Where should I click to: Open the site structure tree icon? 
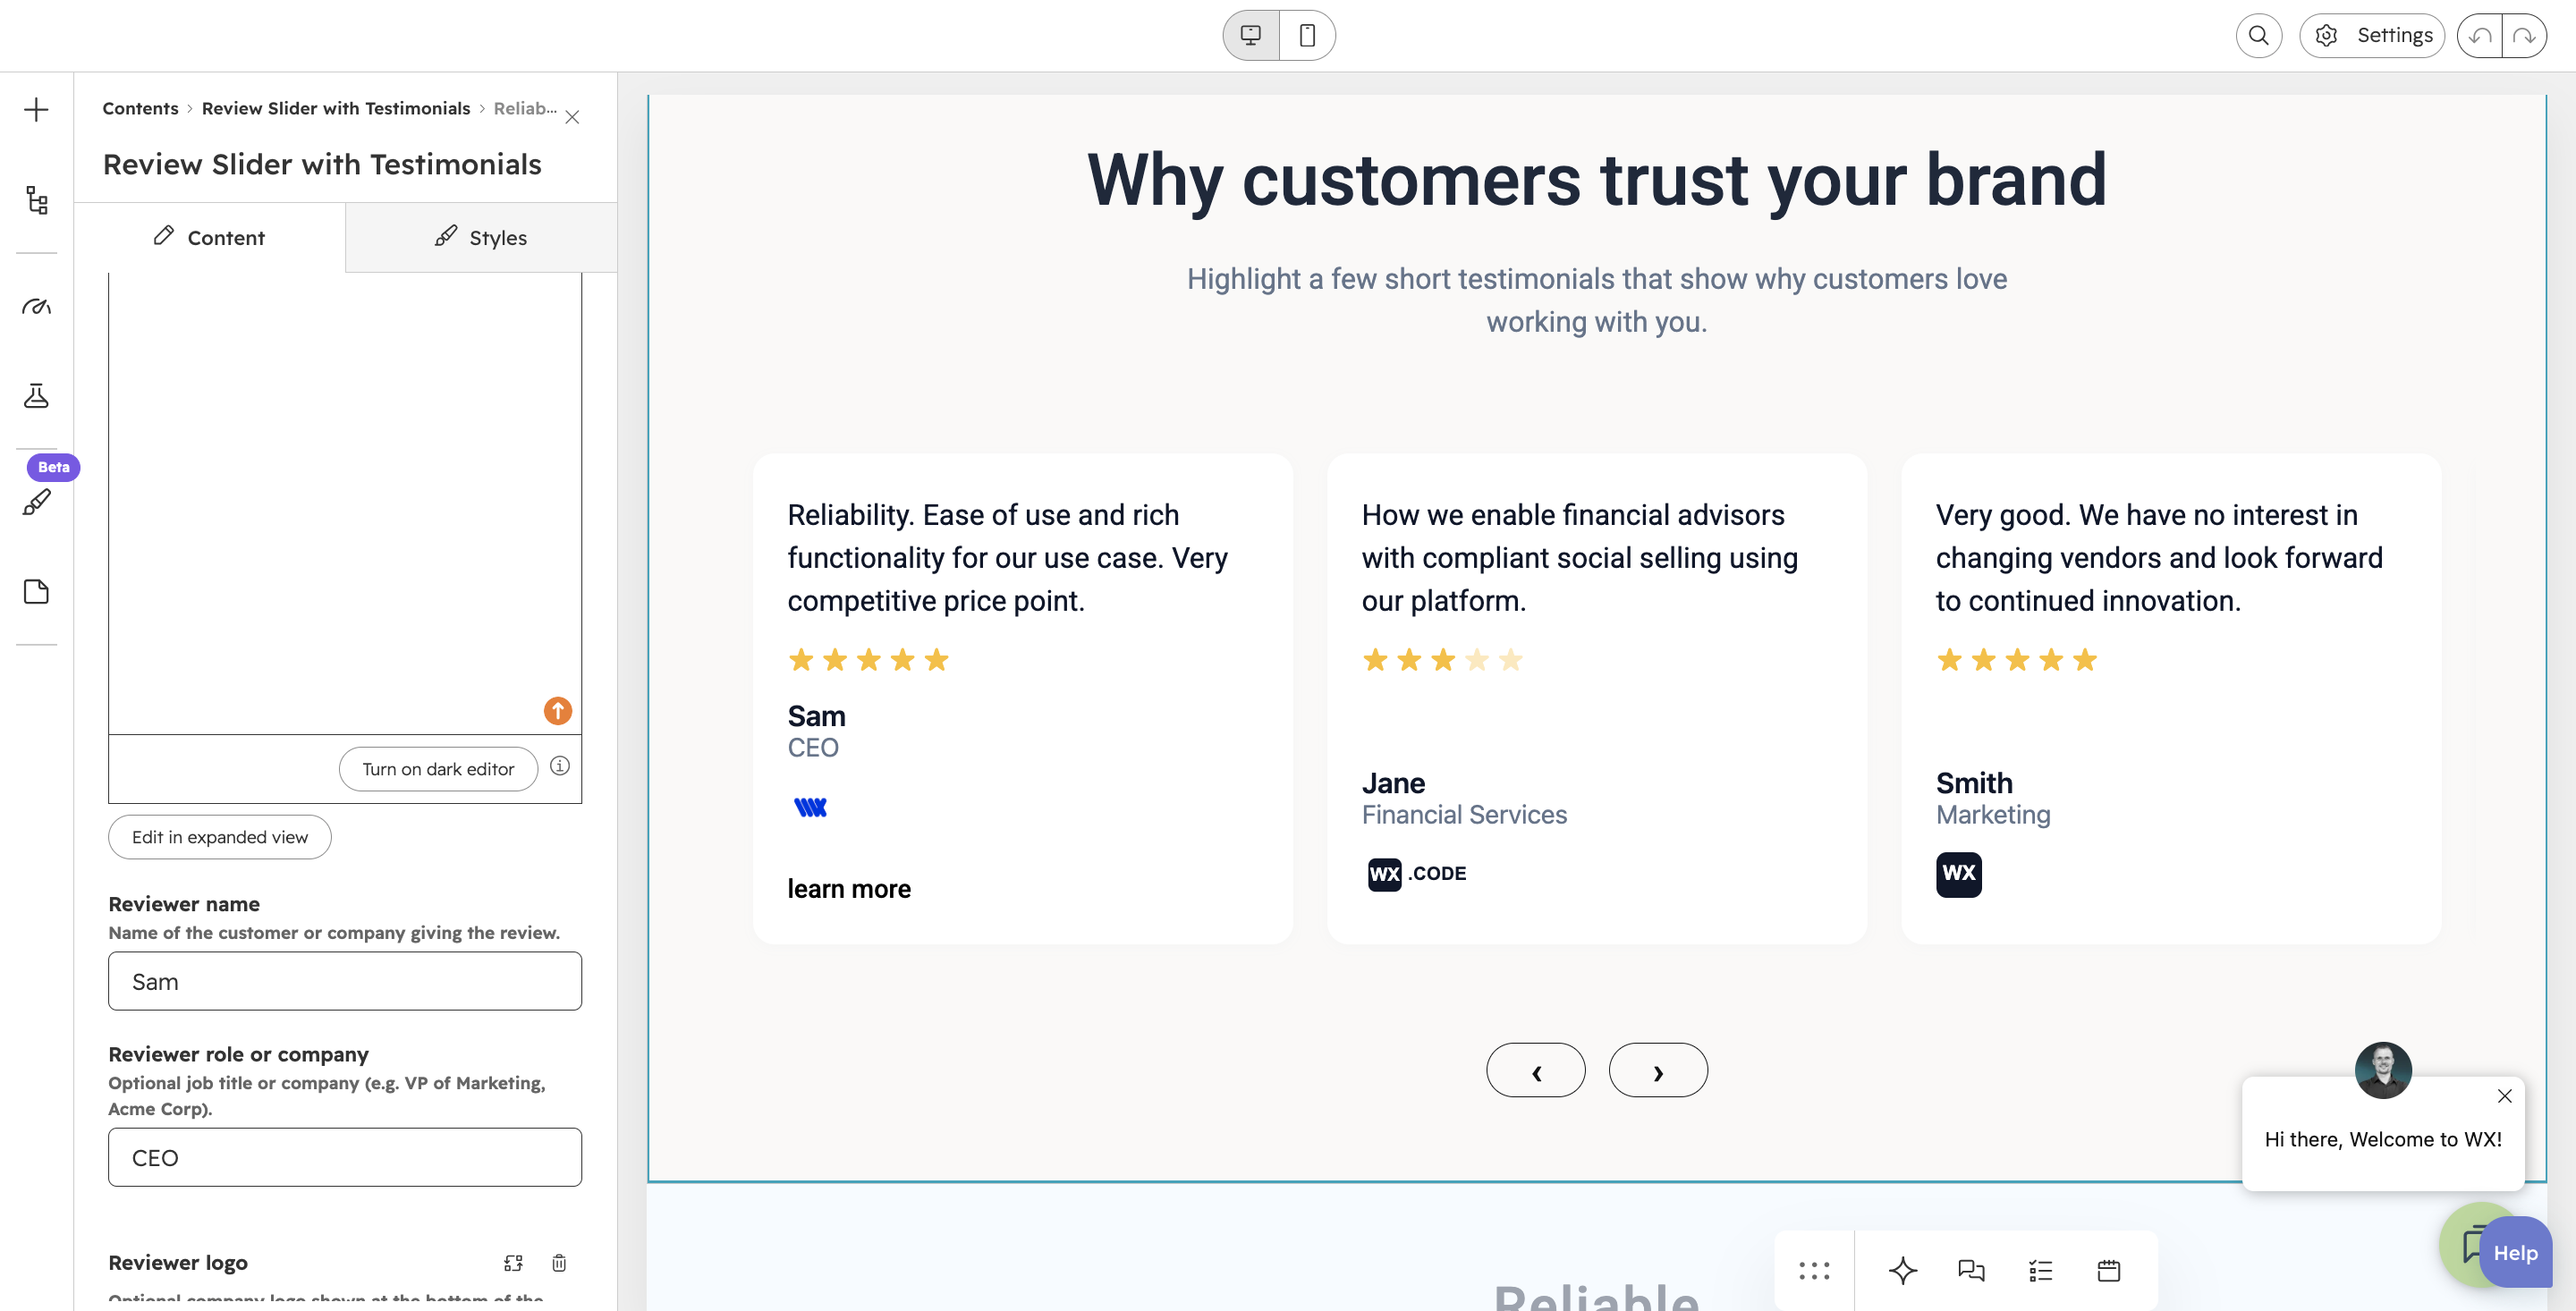pyautogui.click(x=36, y=200)
